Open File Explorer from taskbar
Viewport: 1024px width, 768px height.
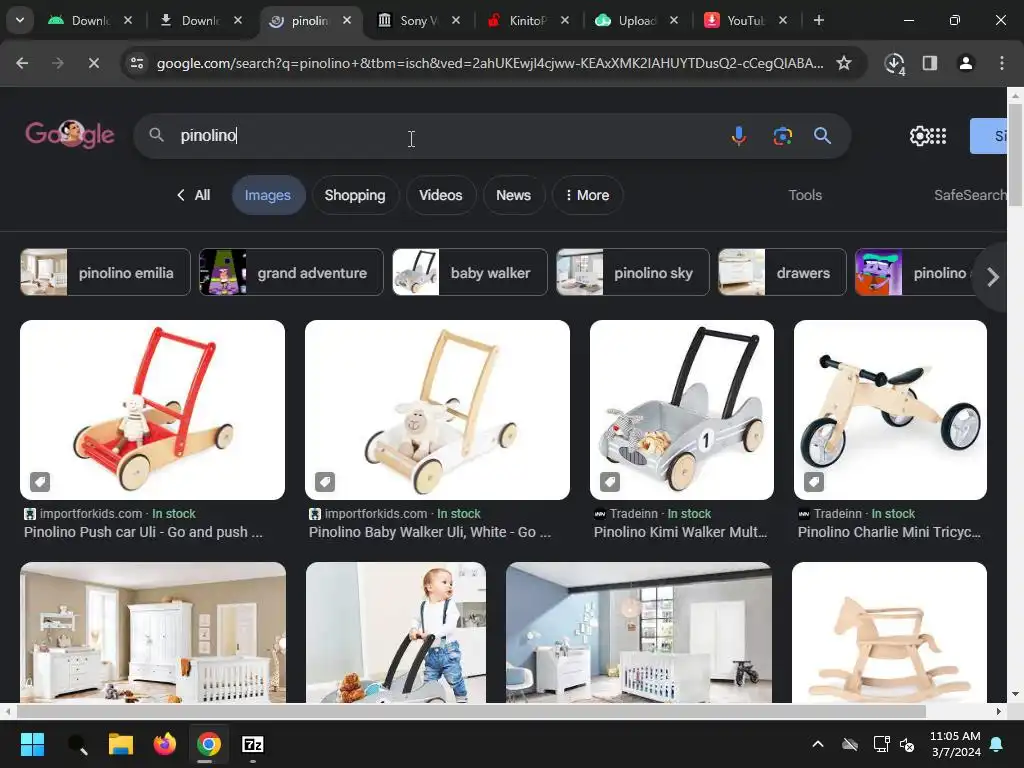(x=121, y=744)
